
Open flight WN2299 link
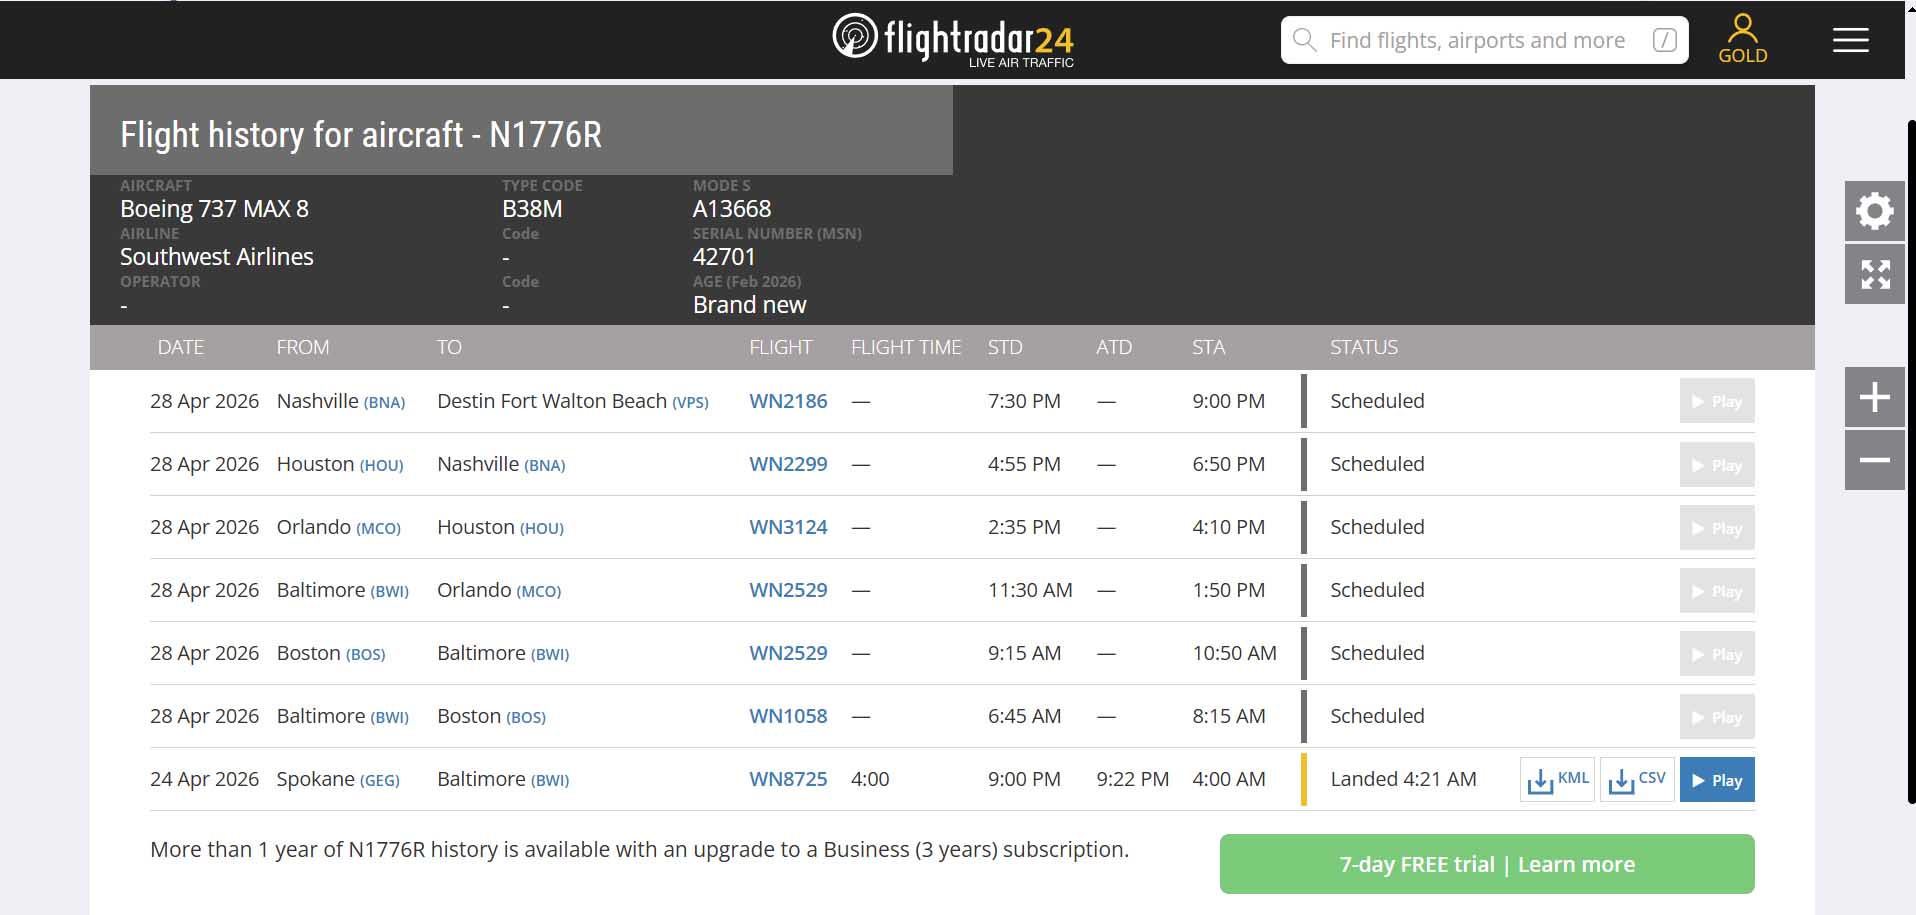coord(788,464)
